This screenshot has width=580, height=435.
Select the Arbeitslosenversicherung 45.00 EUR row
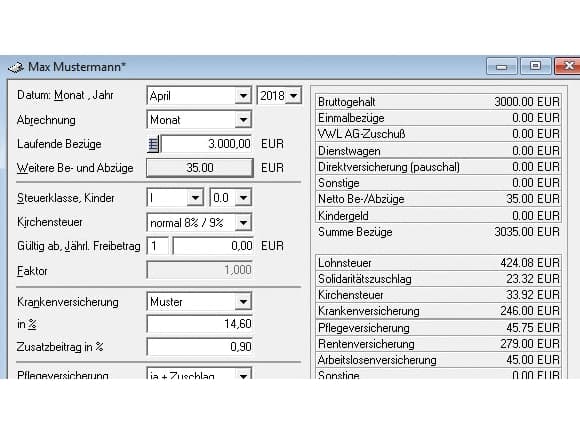pos(438,360)
